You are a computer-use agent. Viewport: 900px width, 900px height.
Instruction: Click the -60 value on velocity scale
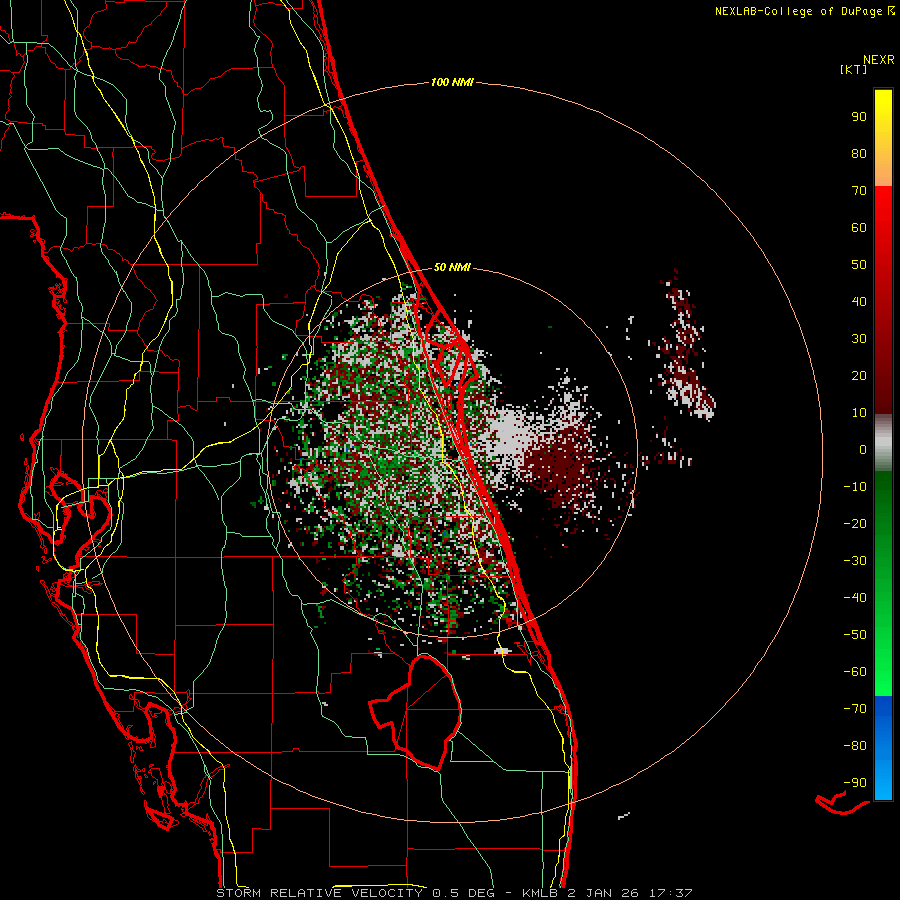tap(855, 672)
